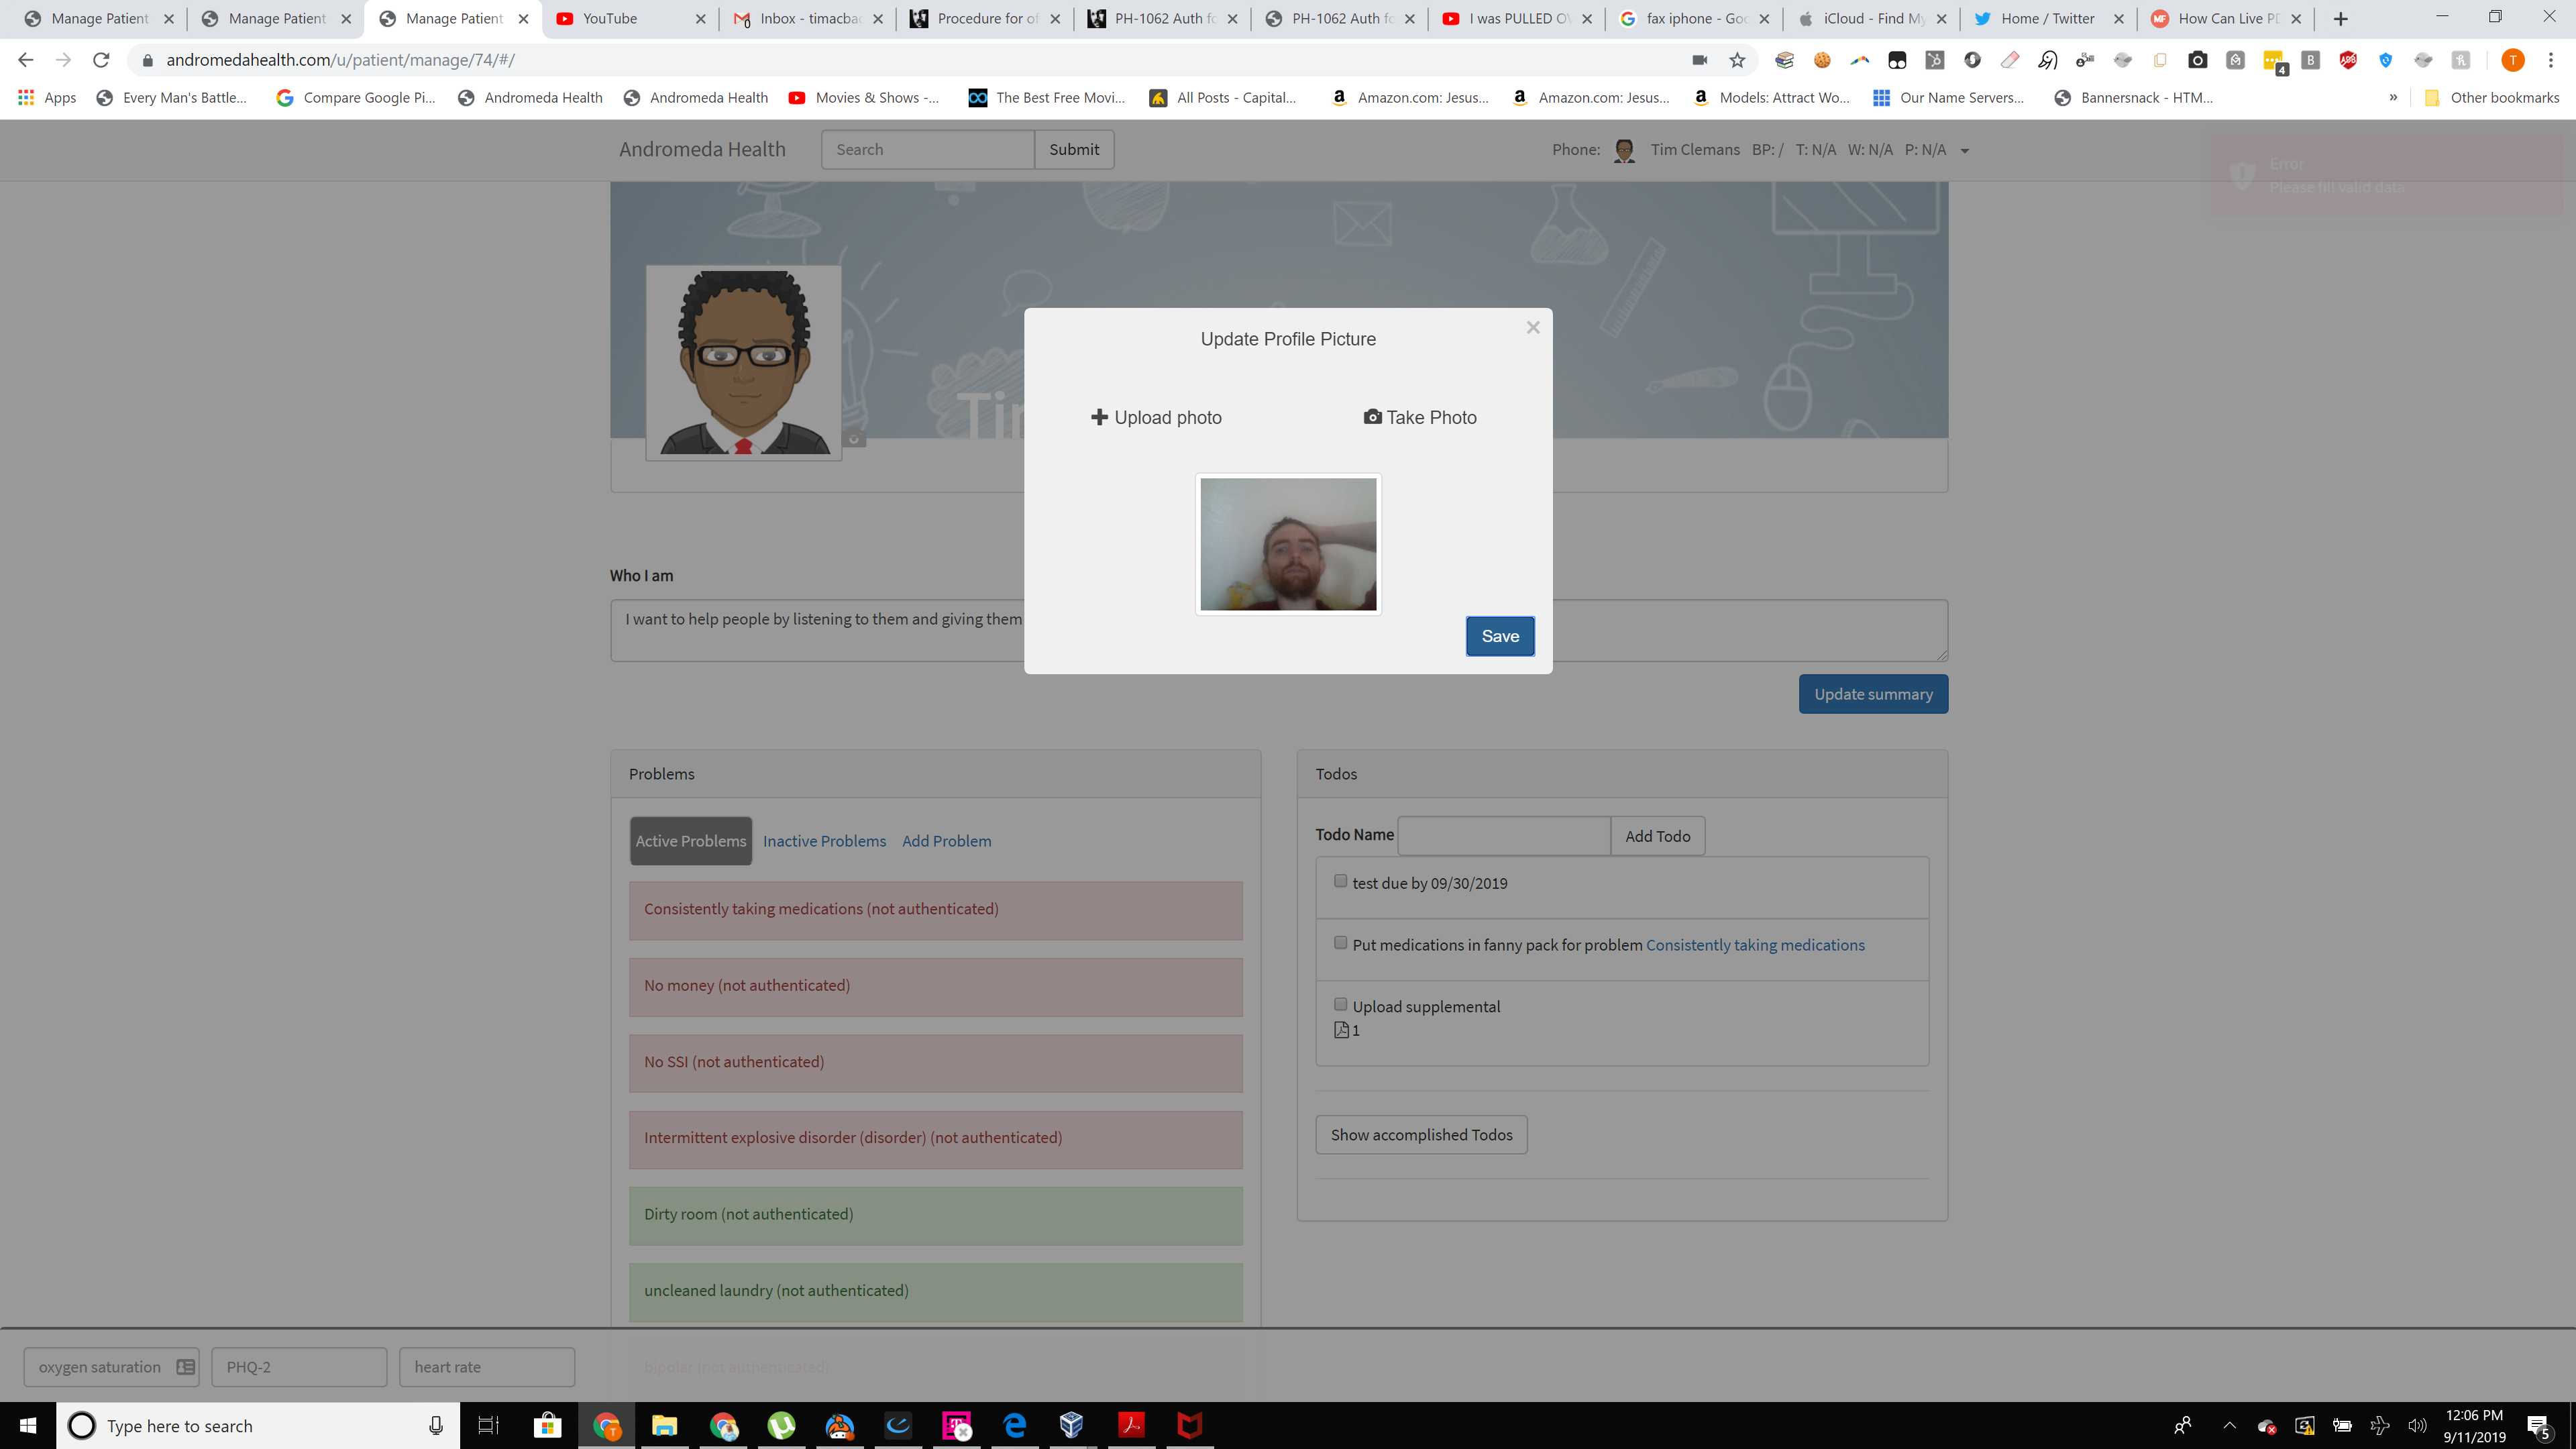Click the small camera icon on avatar
The width and height of the screenshot is (2576, 1449).
pos(854,439)
